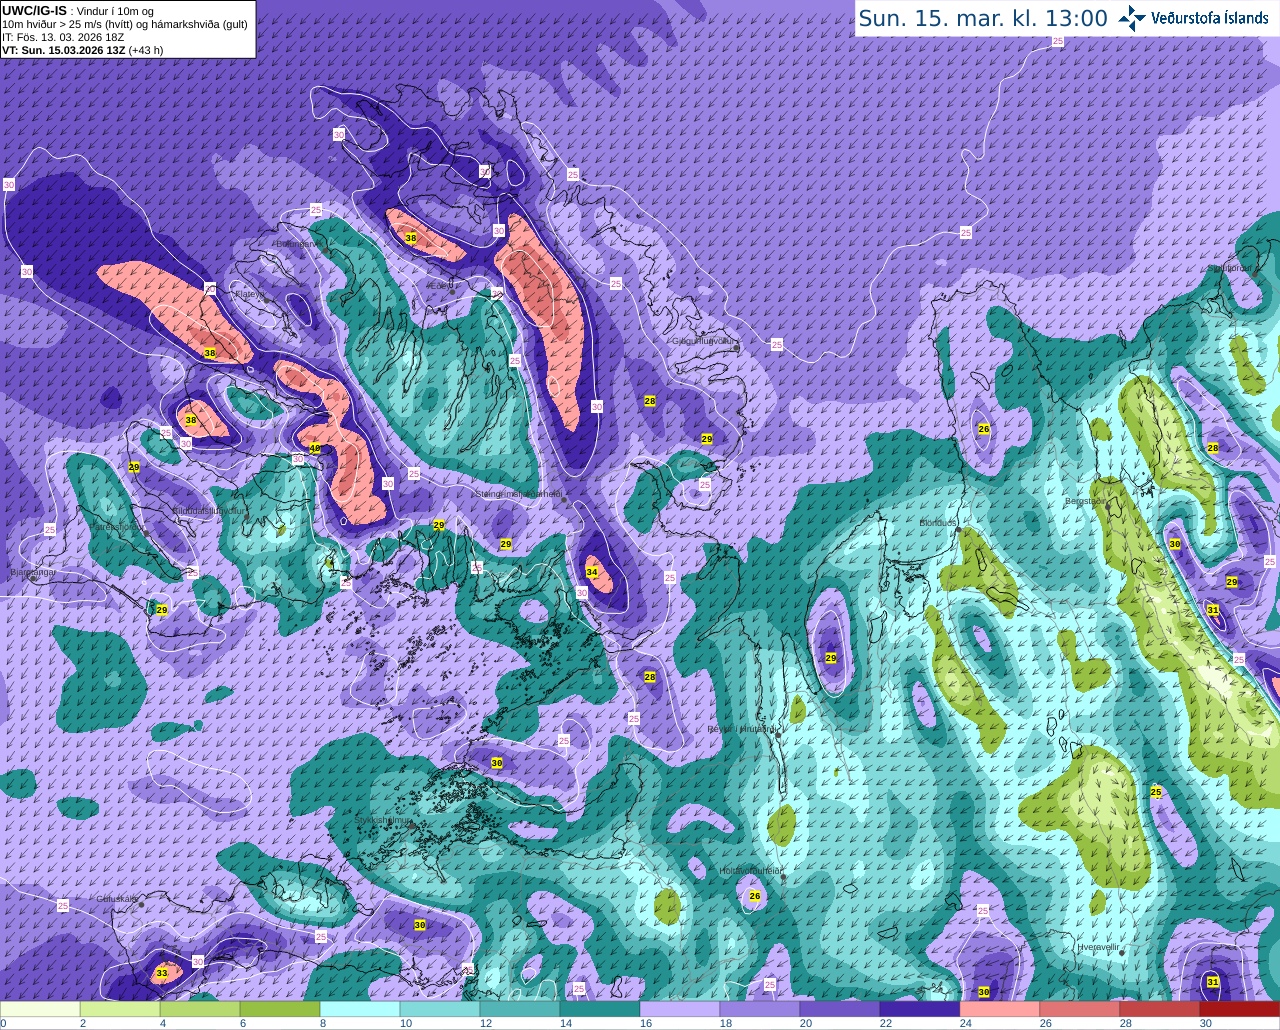Click the yellow 33 gust label near Gufuskálar
The image size is (1280, 1030).
pyautogui.click(x=162, y=972)
